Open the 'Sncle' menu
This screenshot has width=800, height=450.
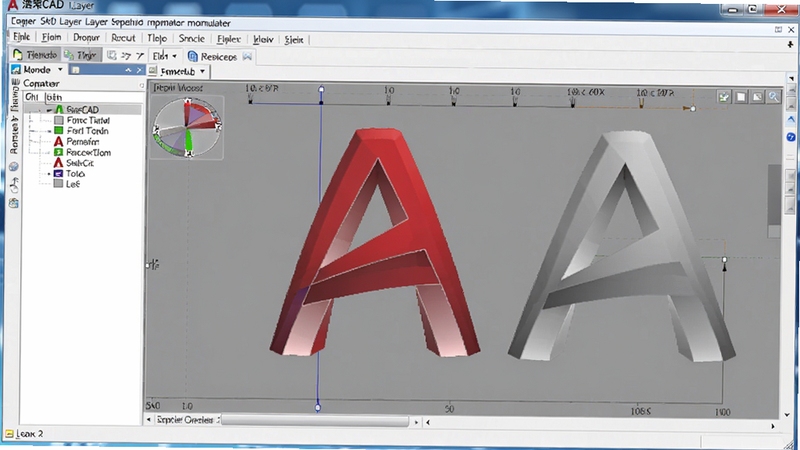click(192, 38)
